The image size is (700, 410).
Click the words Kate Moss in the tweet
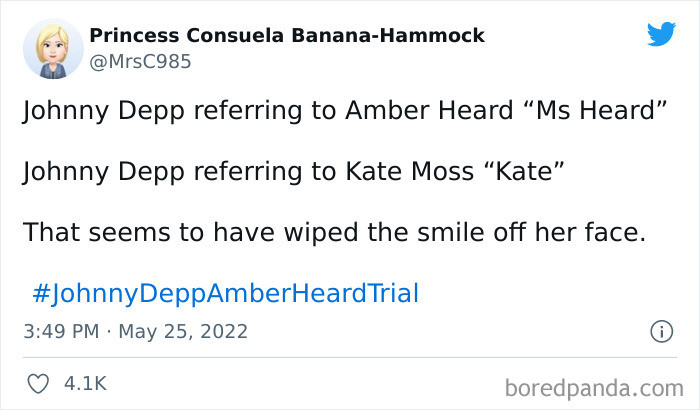410,171
